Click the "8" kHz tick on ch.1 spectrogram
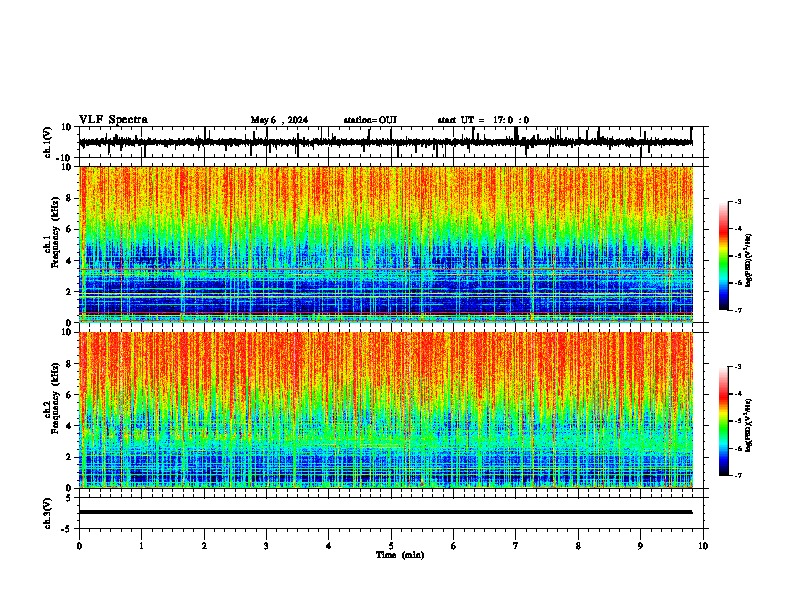Viewport: 792px width, 612px height. click(x=69, y=198)
